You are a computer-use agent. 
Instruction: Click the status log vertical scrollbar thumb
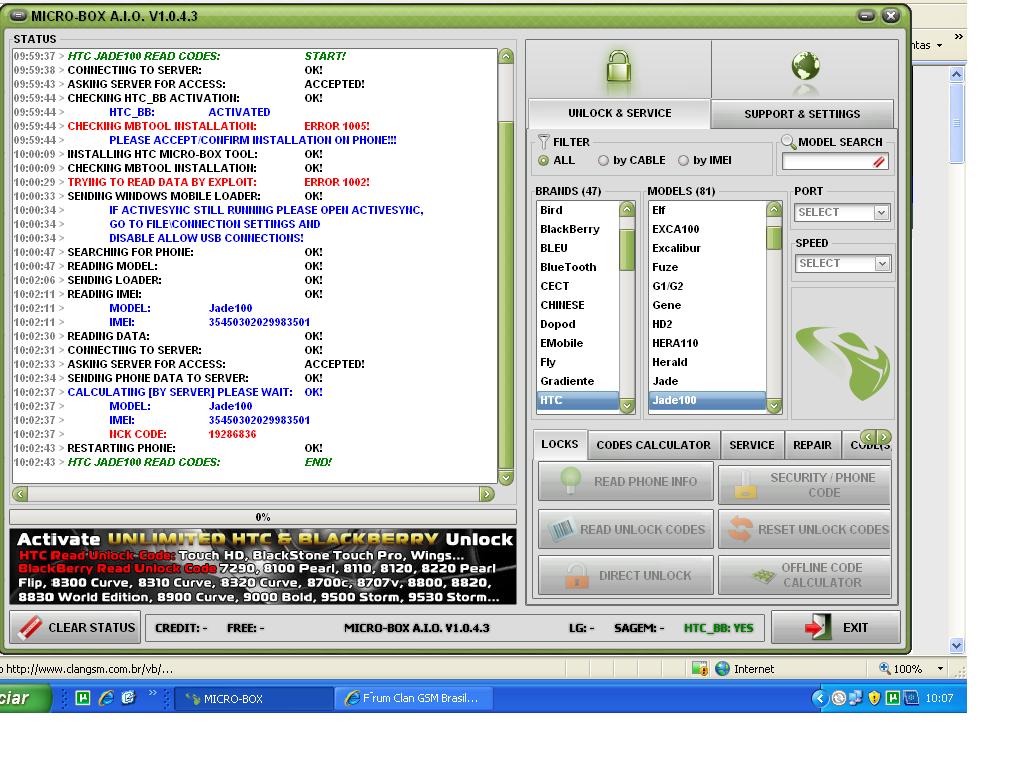506,294
